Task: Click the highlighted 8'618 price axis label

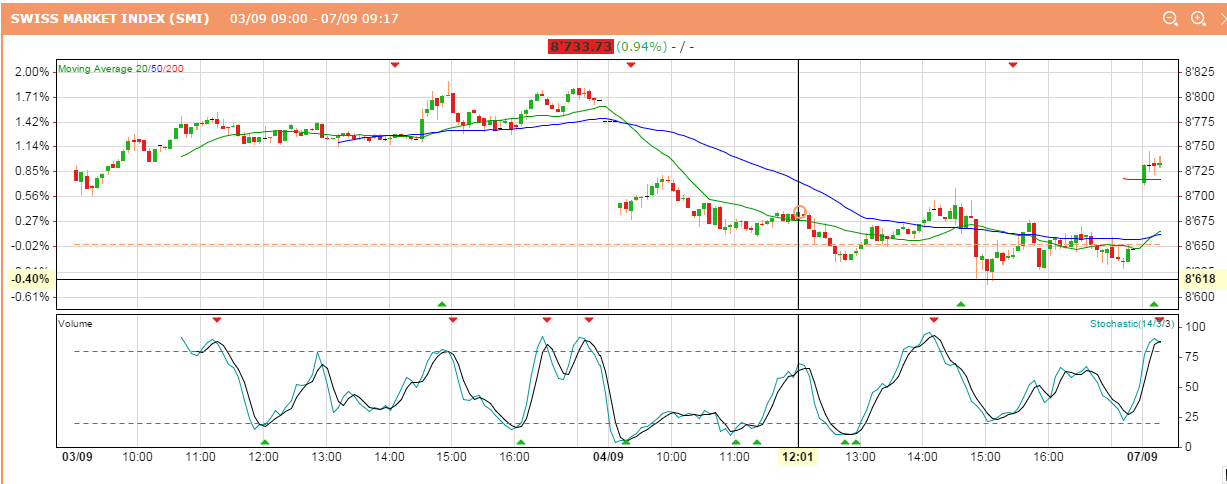Action: pyautogui.click(x=1200, y=279)
